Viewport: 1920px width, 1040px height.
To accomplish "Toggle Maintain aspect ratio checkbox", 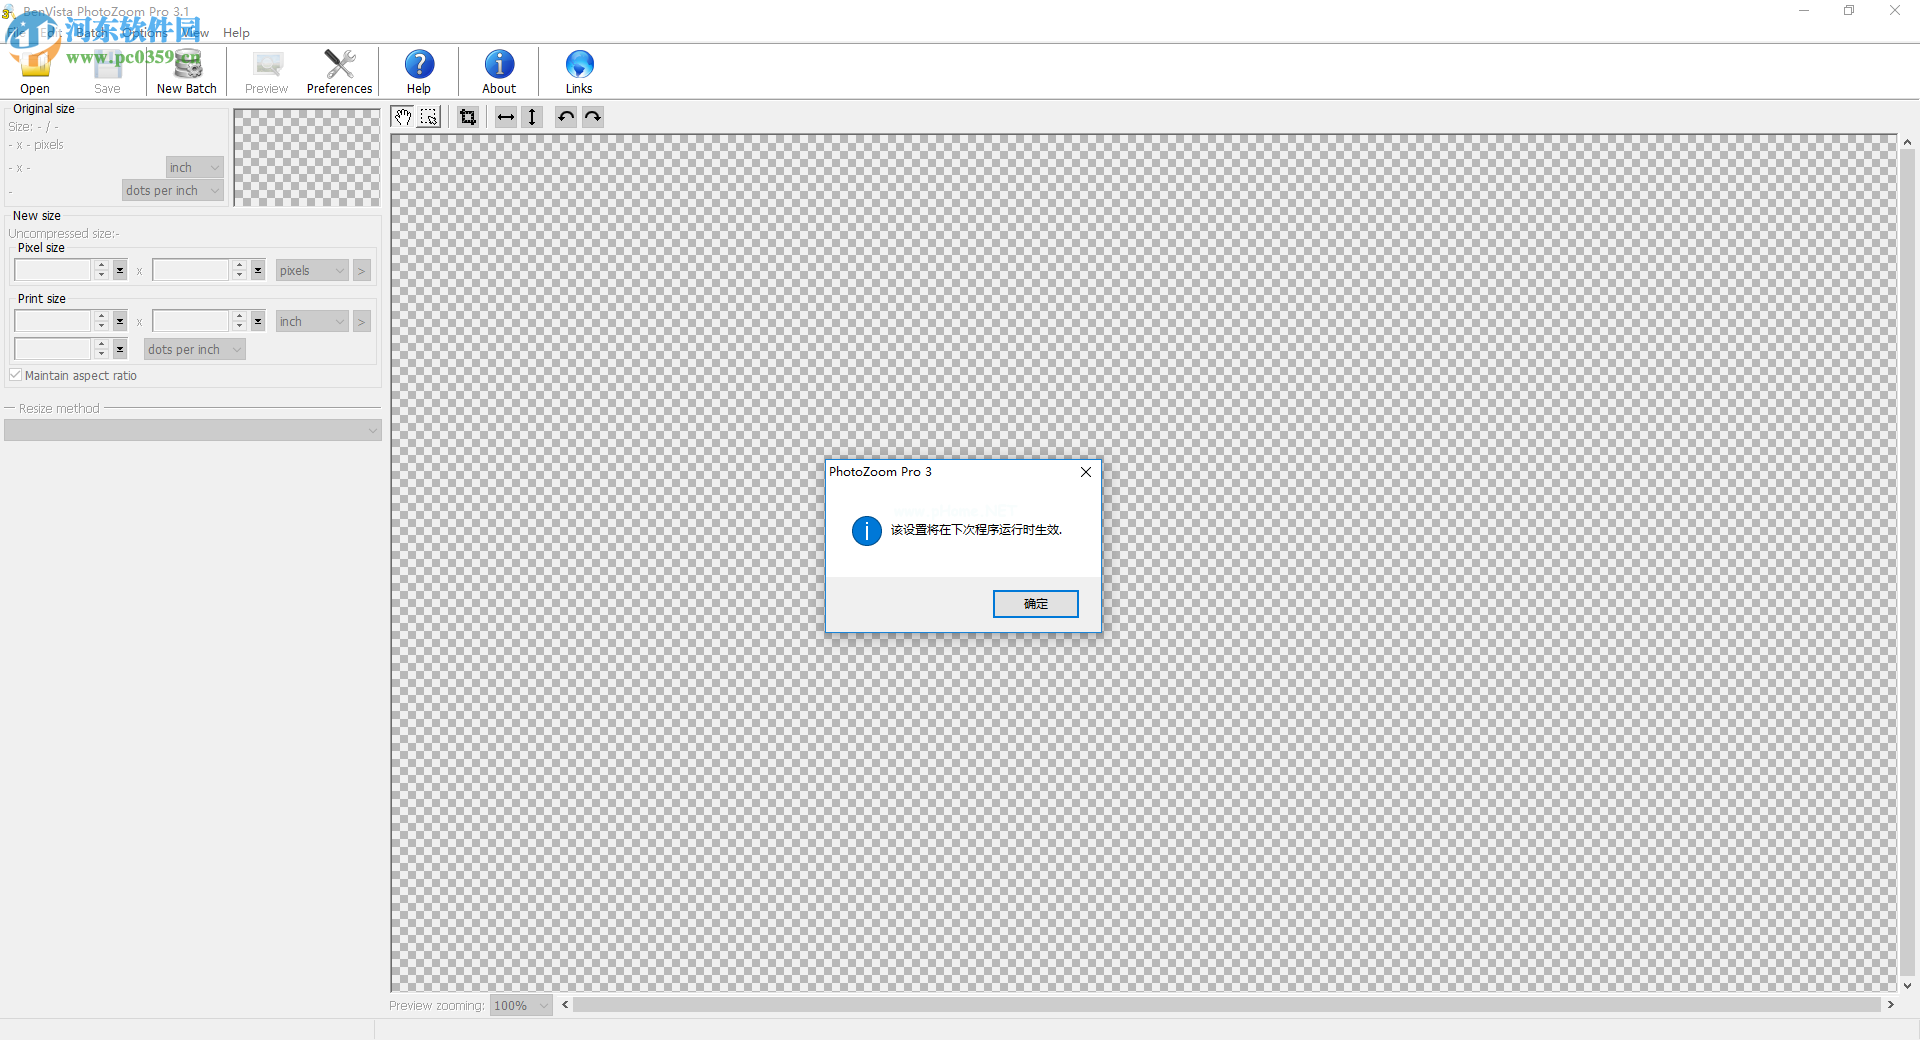I will click(15, 375).
